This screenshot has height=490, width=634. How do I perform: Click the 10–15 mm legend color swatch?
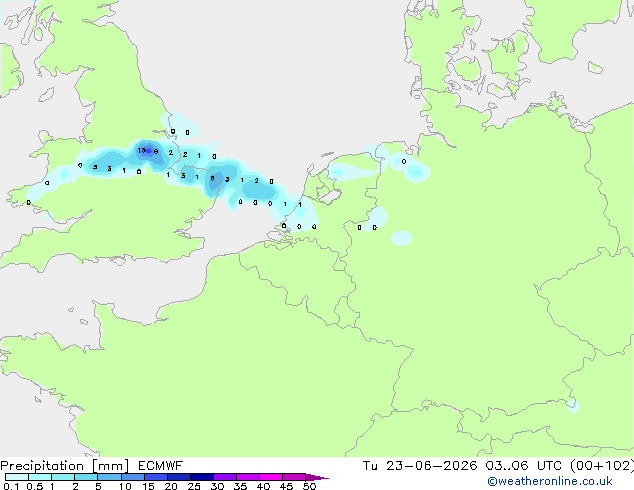tap(133, 477)
